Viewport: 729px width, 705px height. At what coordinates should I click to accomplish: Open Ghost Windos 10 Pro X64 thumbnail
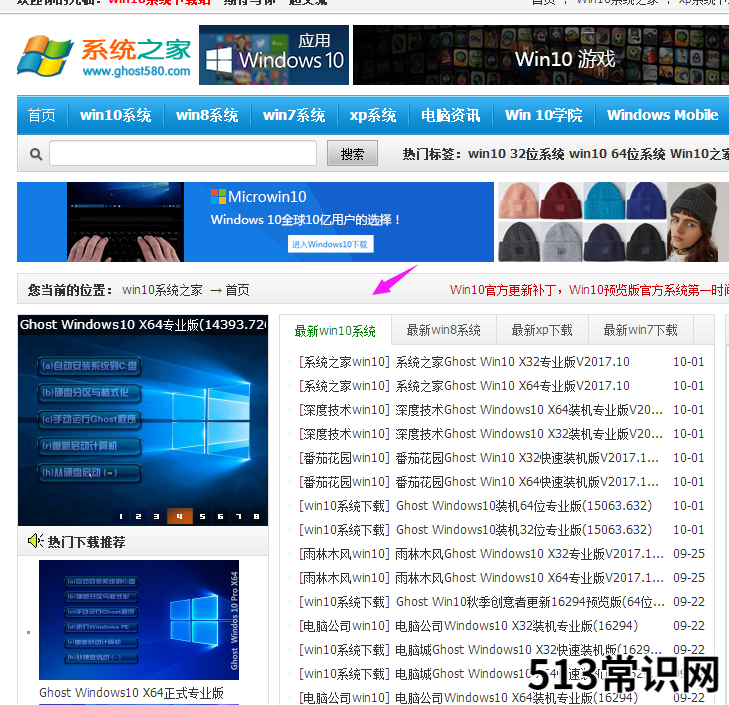[139, 620]
